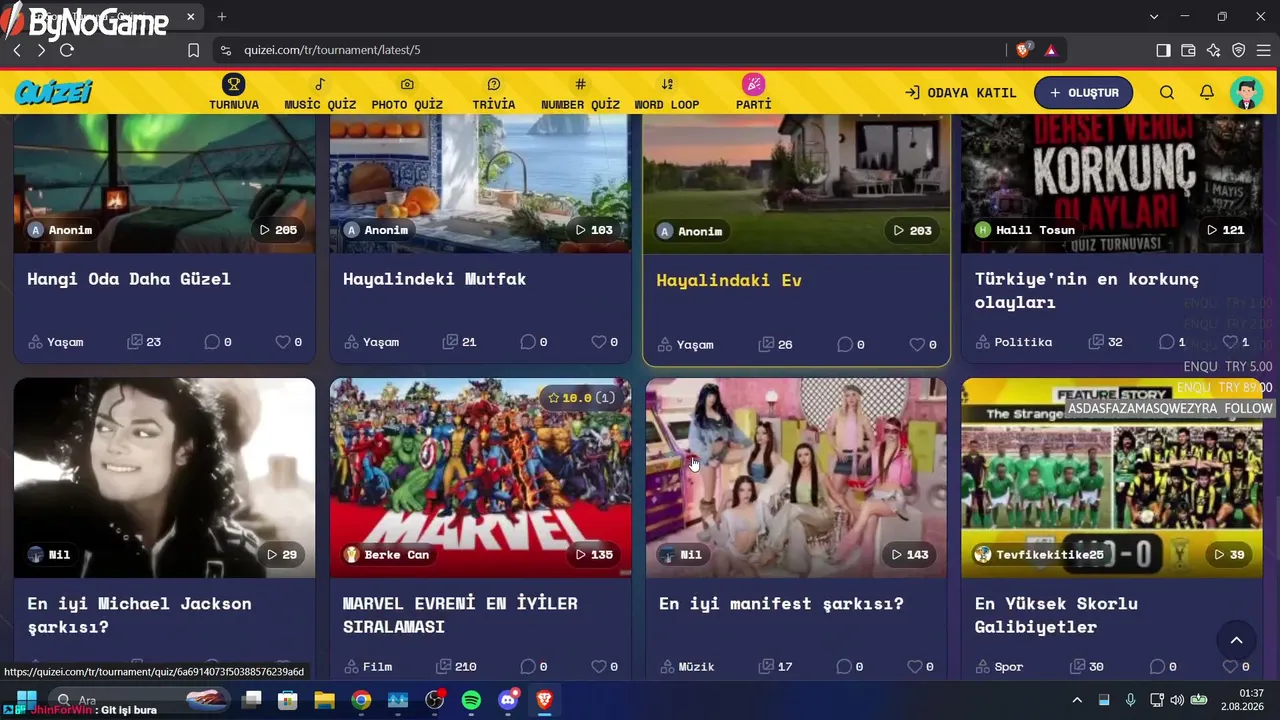
Task: Click author Tevfikekitike25 badge
Action: pyautogui.click(x=1040, y=554)
